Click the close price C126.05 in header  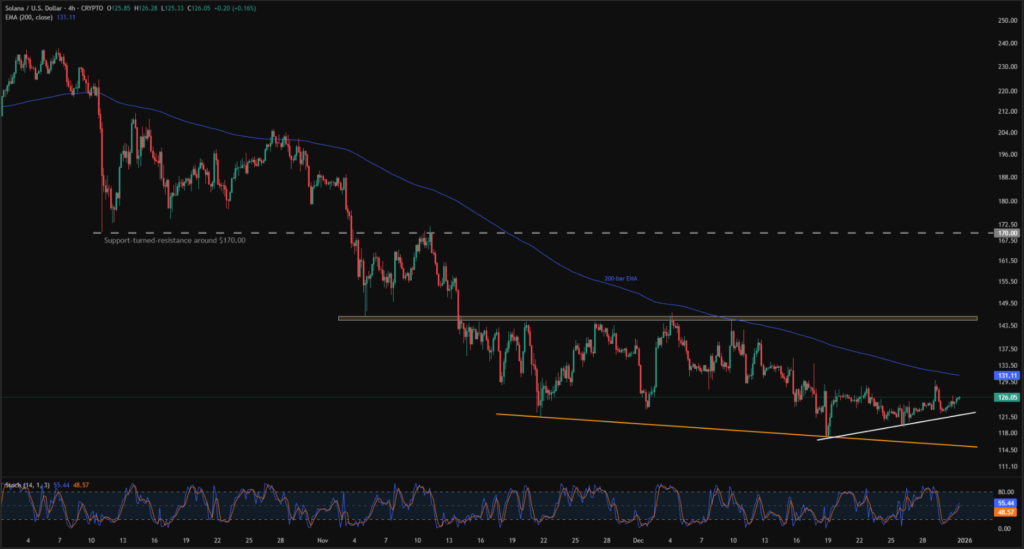point(198,8)
